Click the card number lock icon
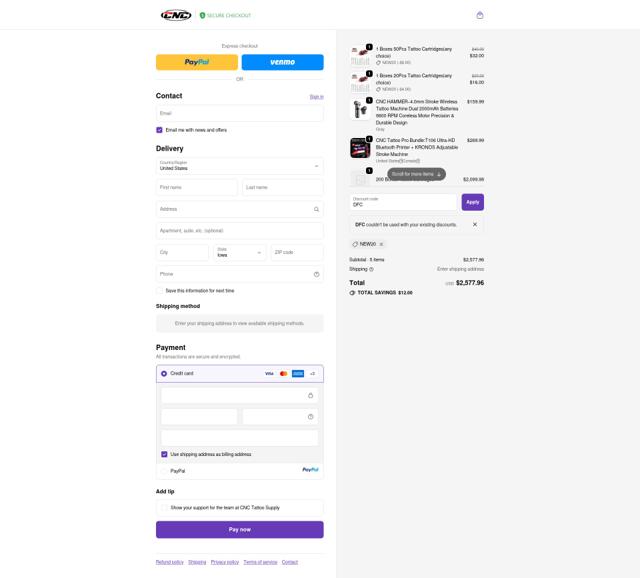 [x=310, y=396]
